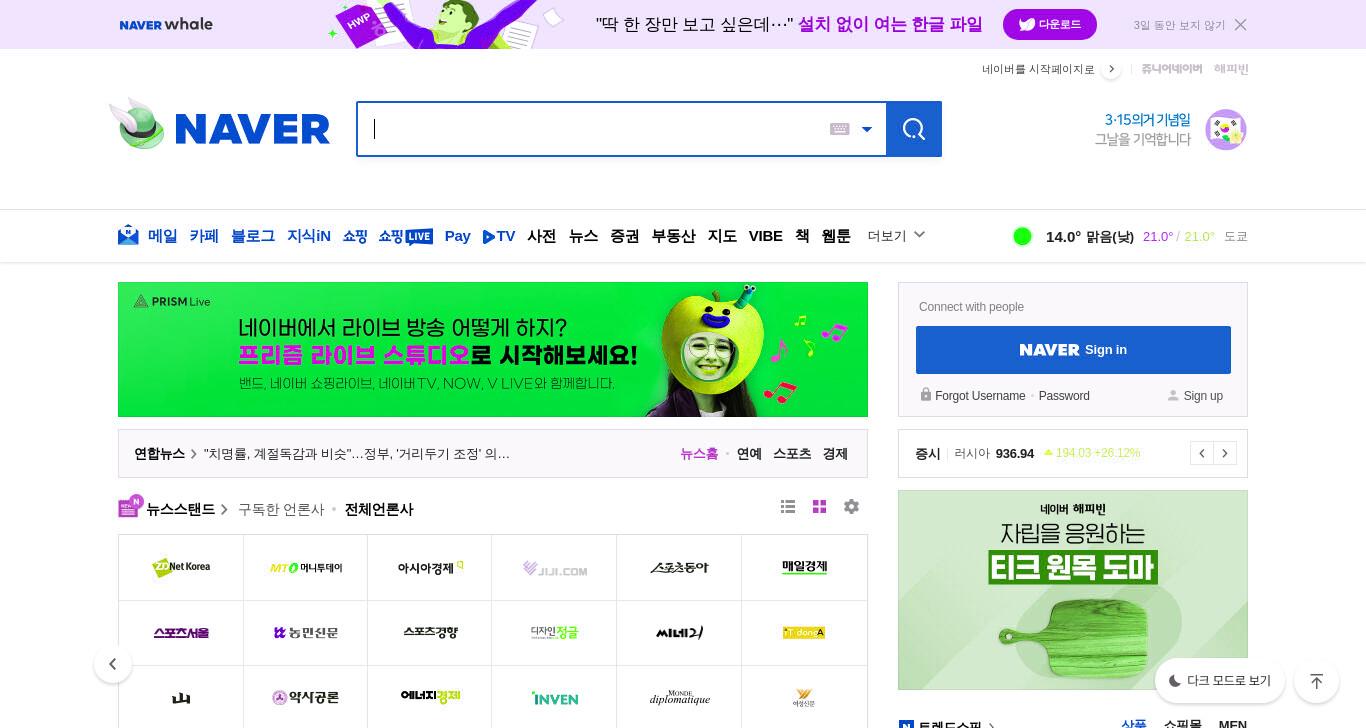Switch newsstand to list view
This screenshot has width=1366, height=728.
788,507
